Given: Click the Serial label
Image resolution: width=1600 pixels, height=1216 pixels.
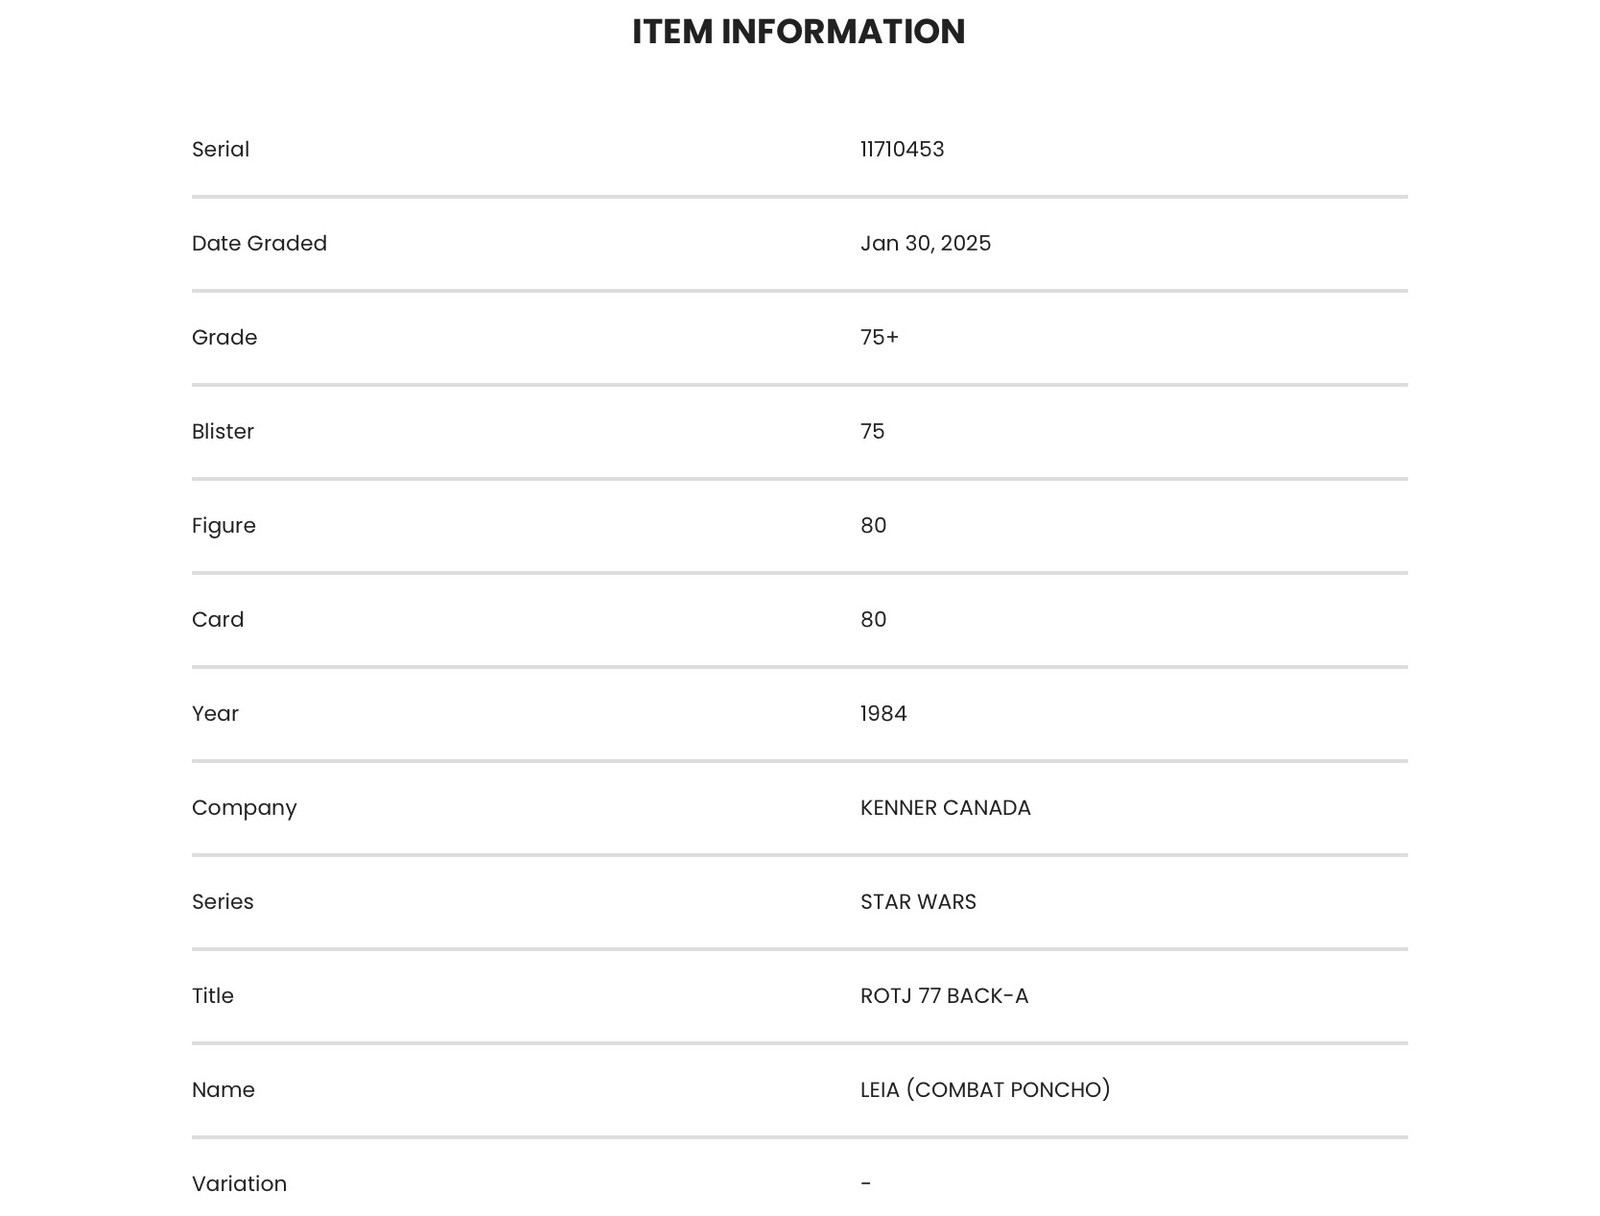Looking at the screenshot, I should pos(221,149).
